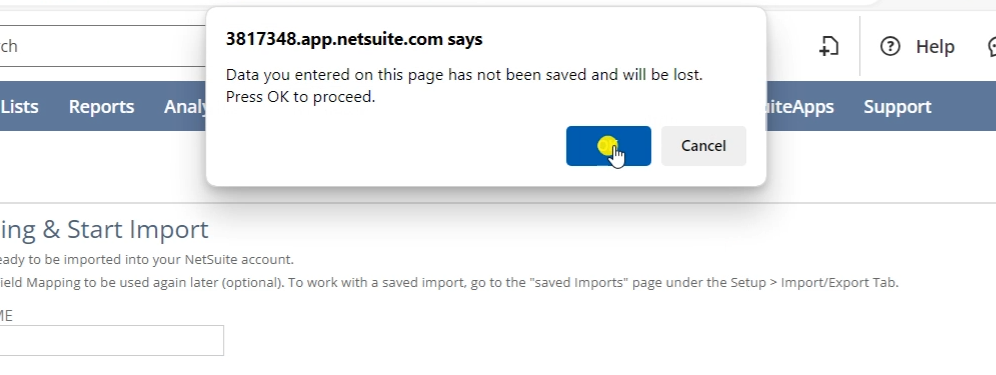996x375 pixels.
Task: Click the 'Start Import' page heading
Action: tap(104, 229)
